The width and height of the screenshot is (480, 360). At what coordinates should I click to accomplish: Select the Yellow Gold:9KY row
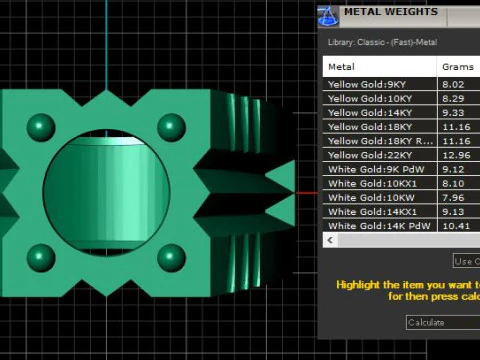pyautogui.click(x=401, y=84)
